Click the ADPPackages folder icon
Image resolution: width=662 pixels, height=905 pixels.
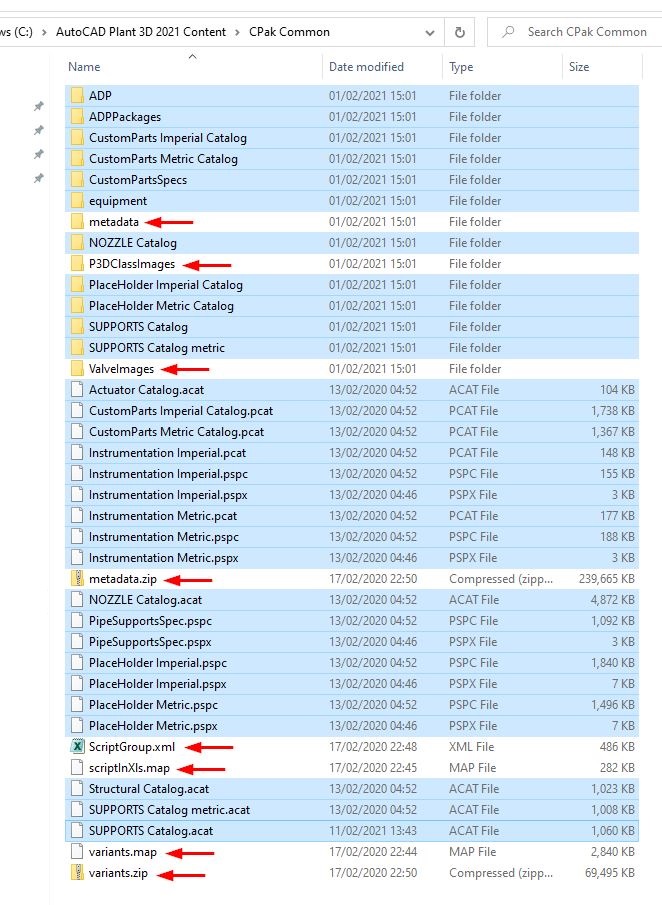pos(77,117)
